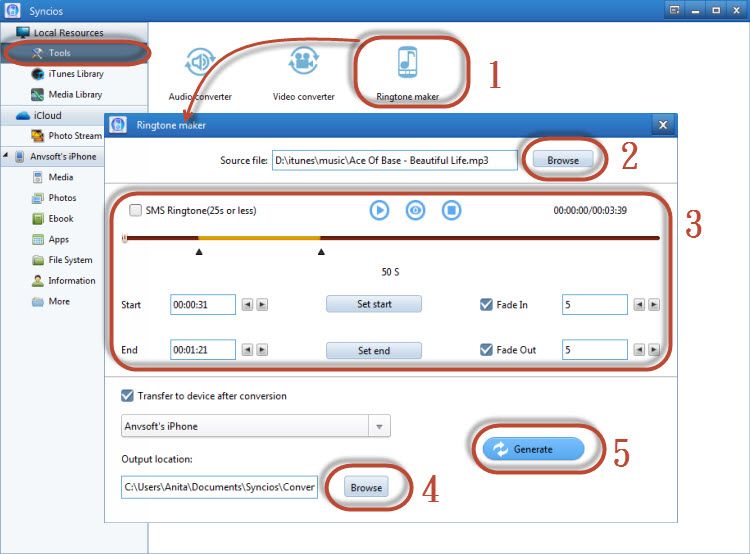Play the ringtone preview

(379, 211)
